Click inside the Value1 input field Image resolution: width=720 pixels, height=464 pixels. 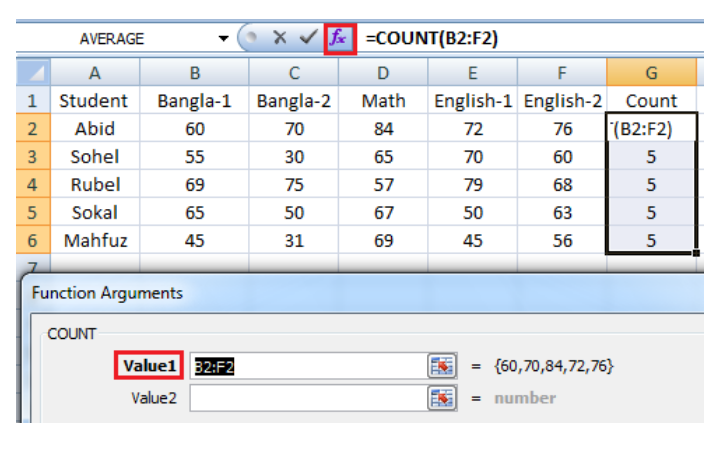306,366
